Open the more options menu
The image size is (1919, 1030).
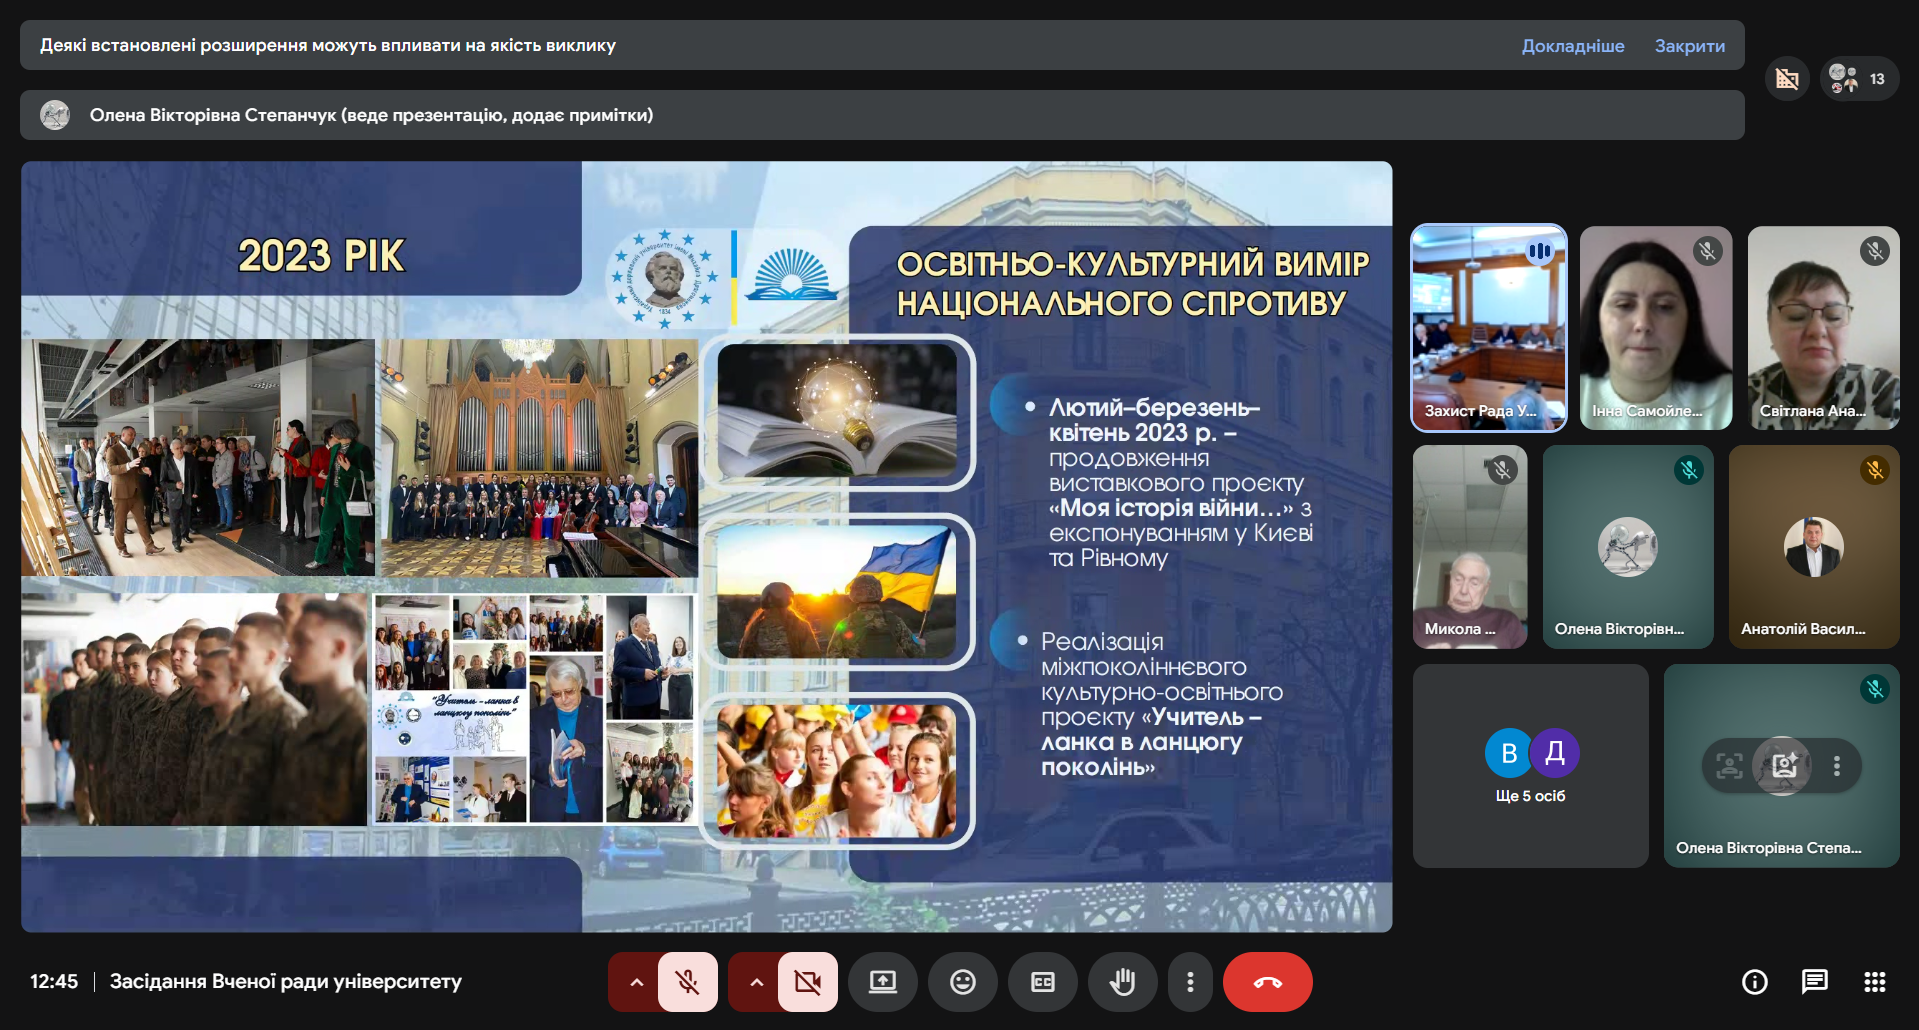[1190, 981]
